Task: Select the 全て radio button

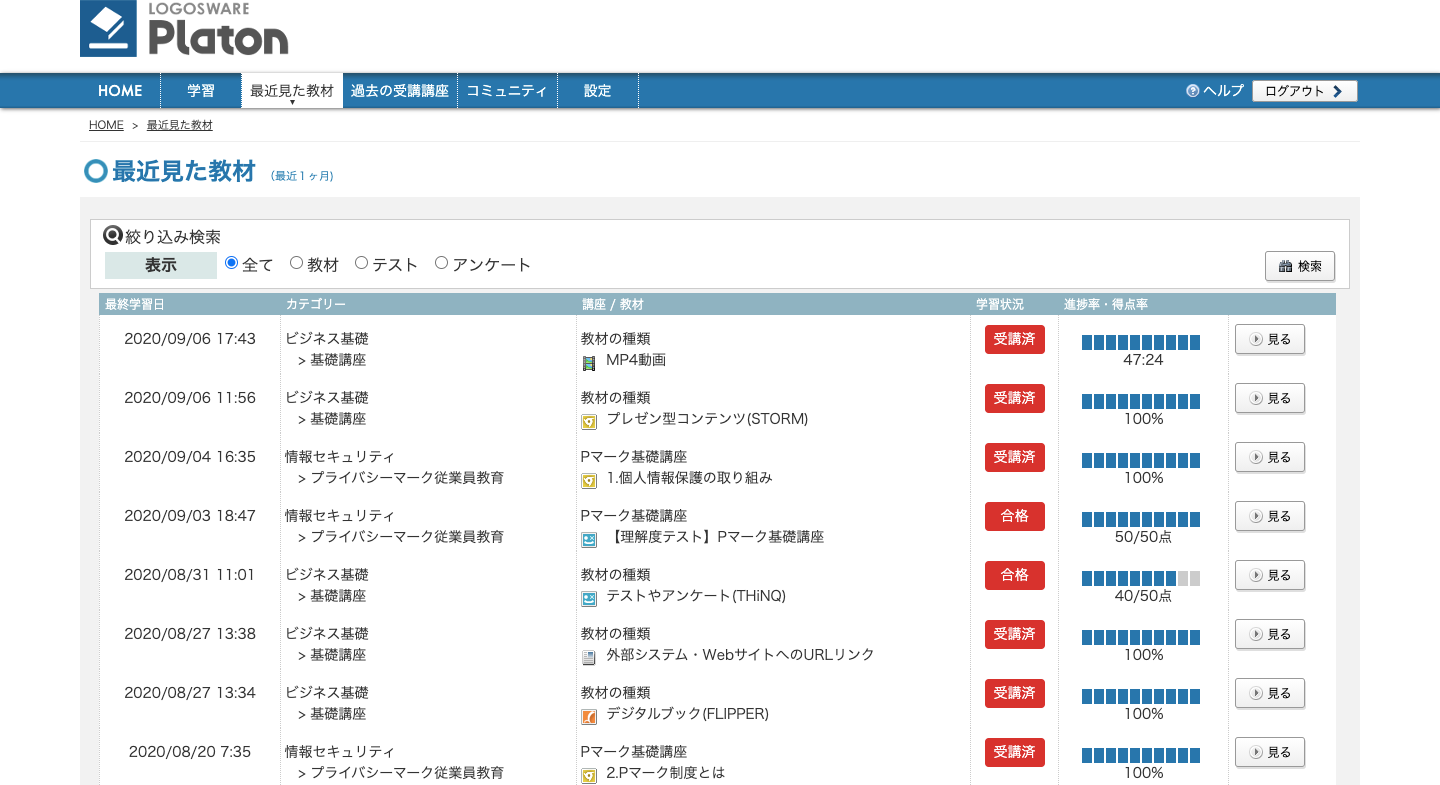Action: click(232, 263)
